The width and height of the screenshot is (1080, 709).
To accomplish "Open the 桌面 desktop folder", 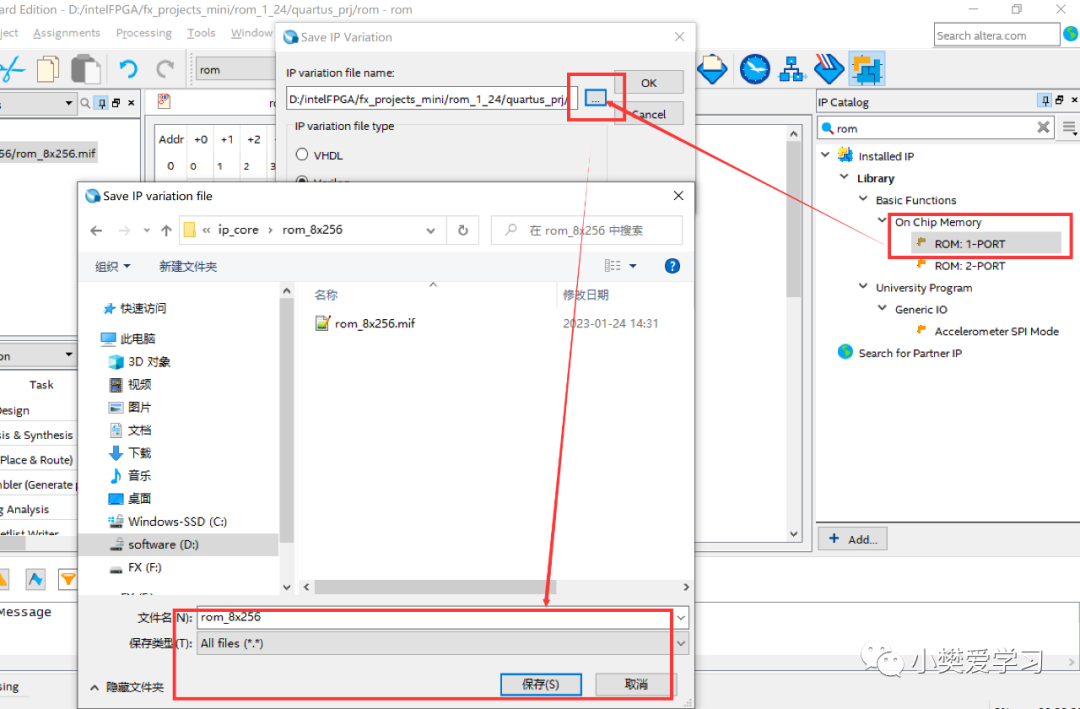I will tap(130, 498).
